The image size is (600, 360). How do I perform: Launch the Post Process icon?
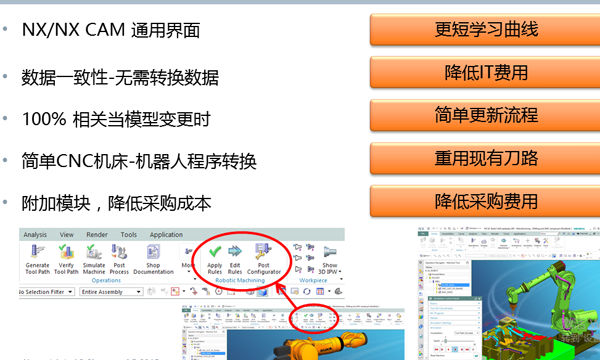click(x=119, y=259)
